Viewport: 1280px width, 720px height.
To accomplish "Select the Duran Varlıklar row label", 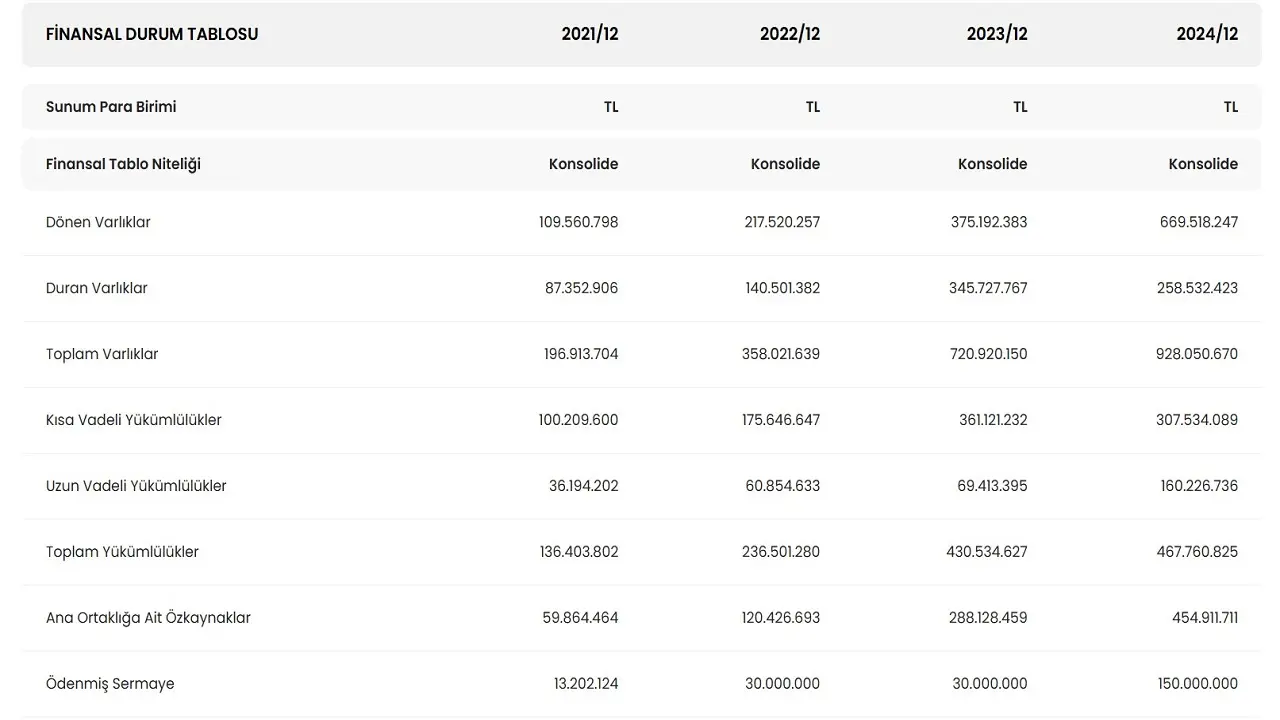I will (97, 288).
